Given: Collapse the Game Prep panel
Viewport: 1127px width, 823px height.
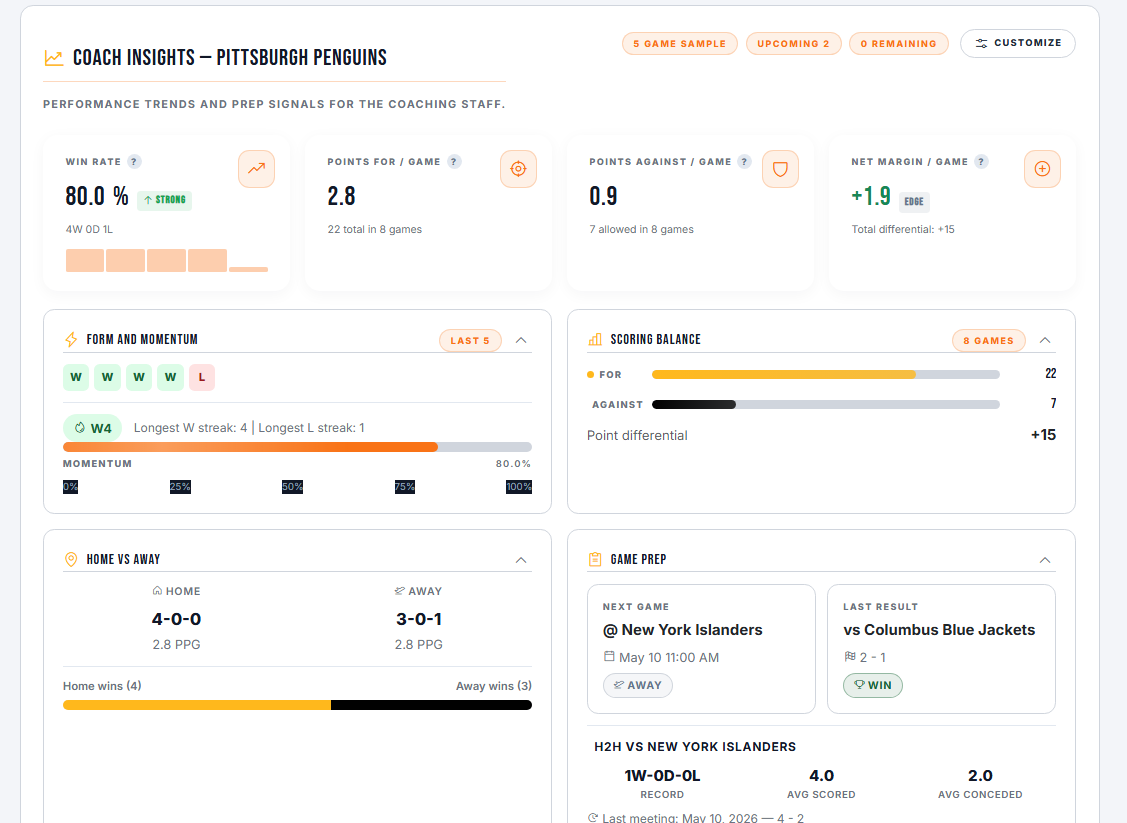Looking at the screenshot, I should coord(1045,560).
